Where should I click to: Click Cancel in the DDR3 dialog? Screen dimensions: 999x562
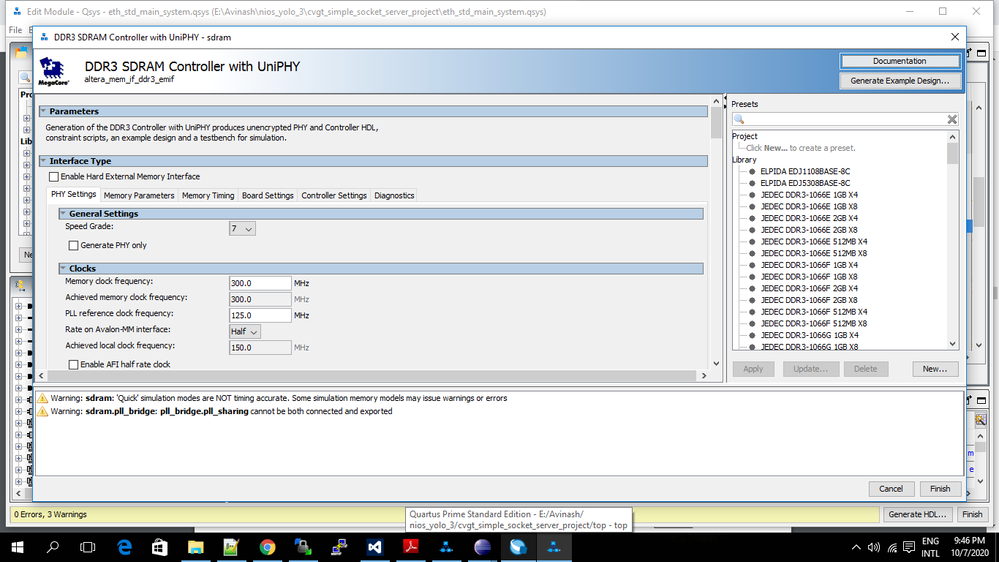[x=891, y=489]
